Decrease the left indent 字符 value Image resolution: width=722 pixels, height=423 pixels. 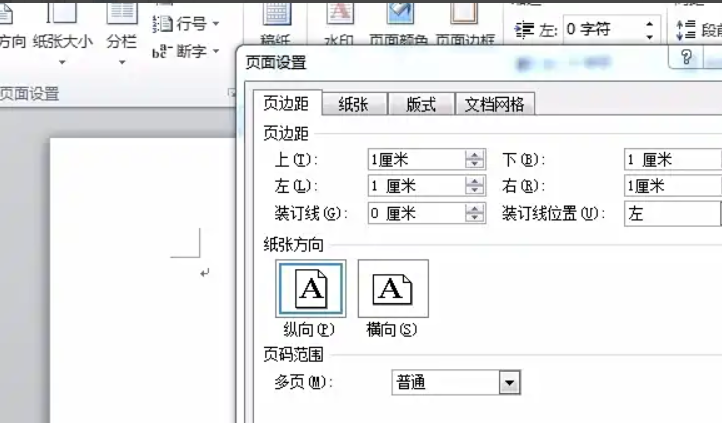click(649, 36)
